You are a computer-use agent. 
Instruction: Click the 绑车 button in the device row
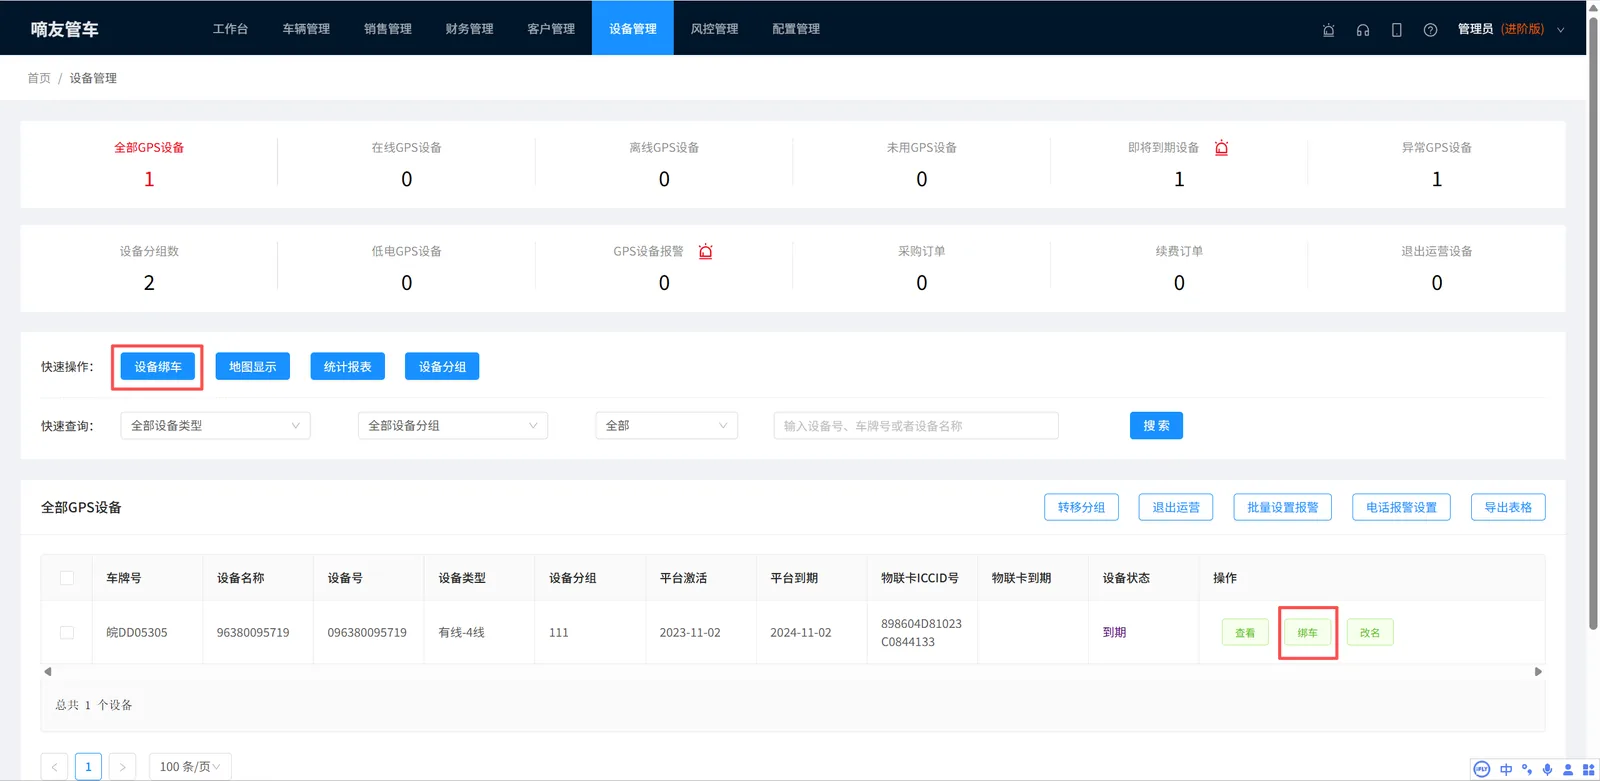[1308, 633]
